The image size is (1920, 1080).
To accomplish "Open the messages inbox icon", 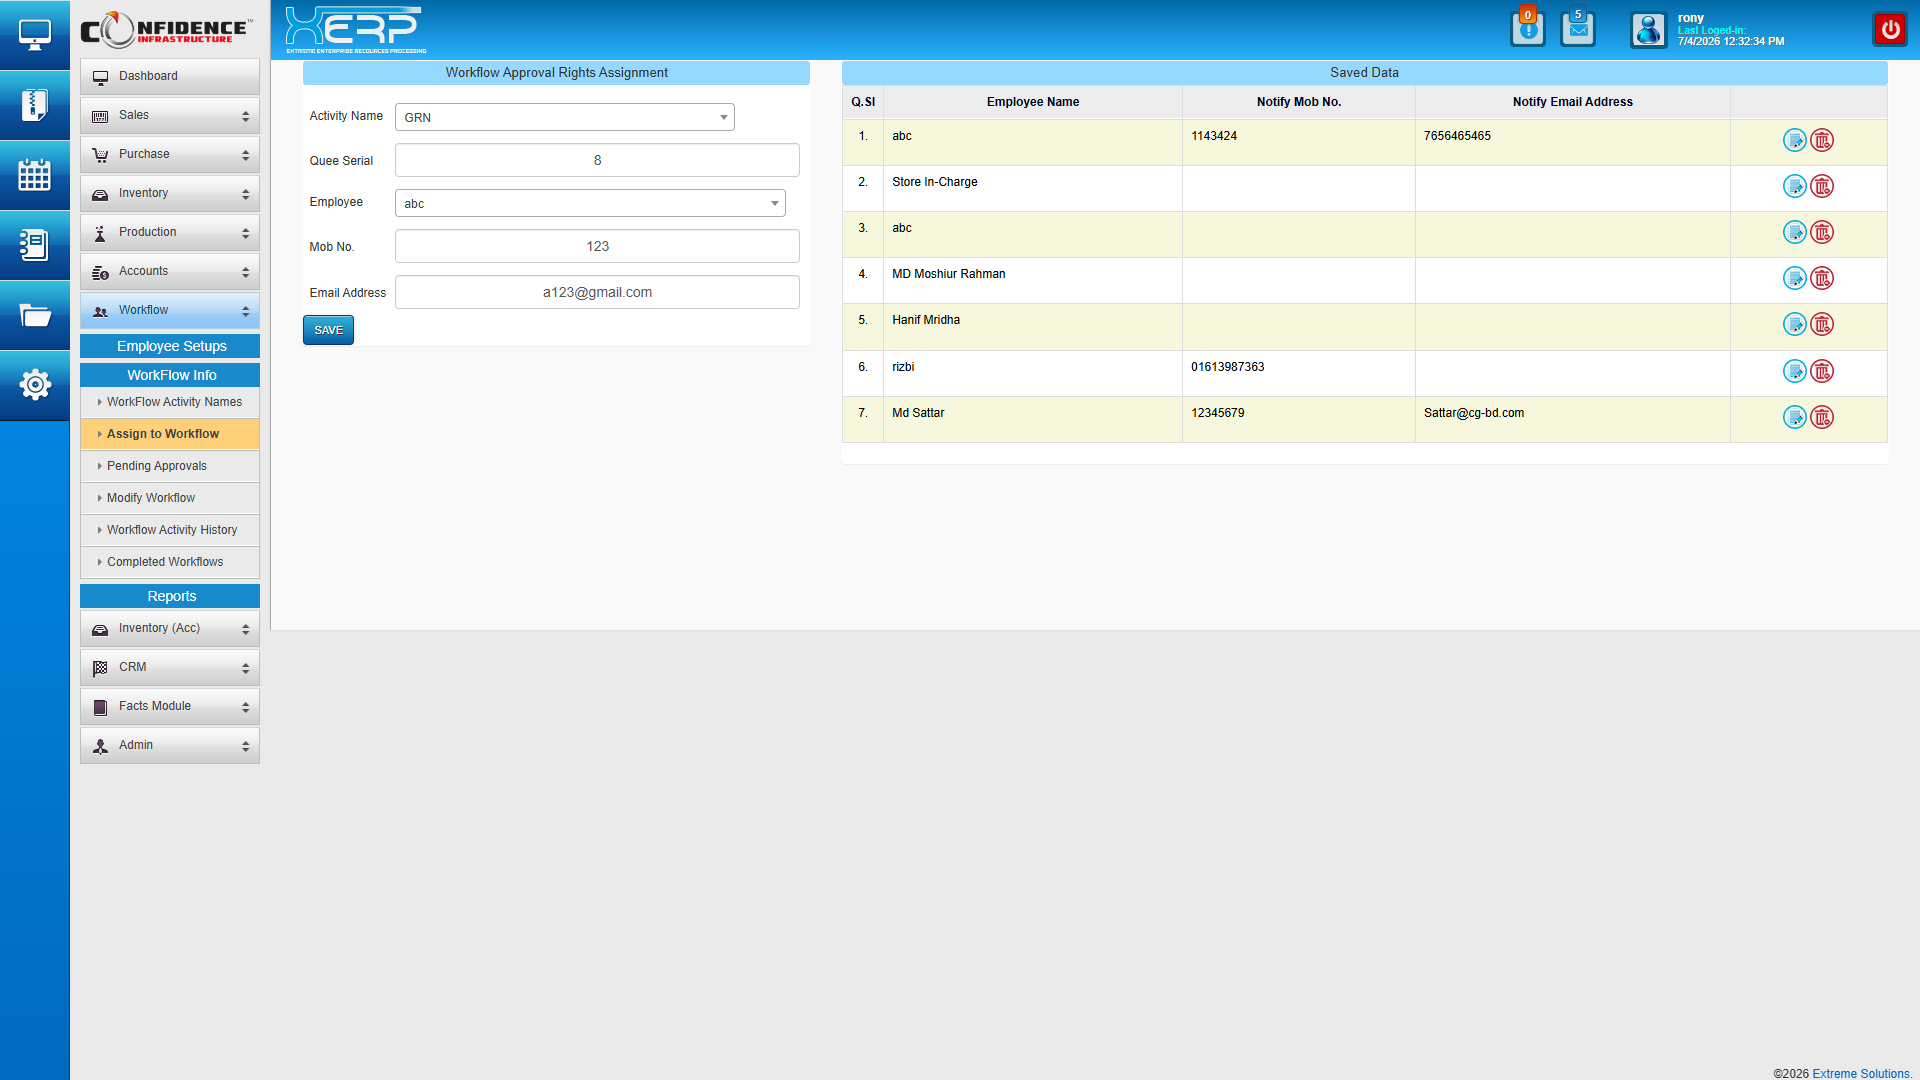I will [1577, 28].
